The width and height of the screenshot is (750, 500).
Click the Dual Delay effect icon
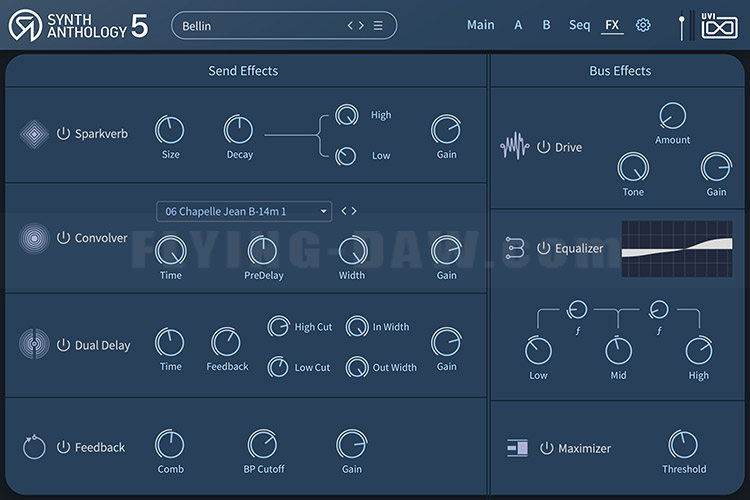pos(34,344)
